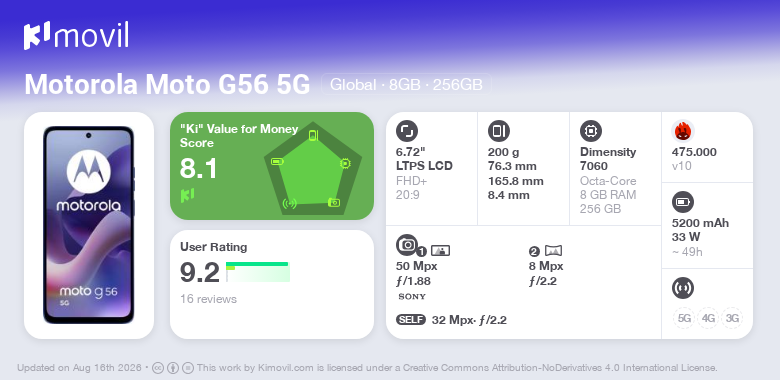Screen dimensions: 780x380
Task: Open the 16 reviews link
Action: tap(208, 299)
